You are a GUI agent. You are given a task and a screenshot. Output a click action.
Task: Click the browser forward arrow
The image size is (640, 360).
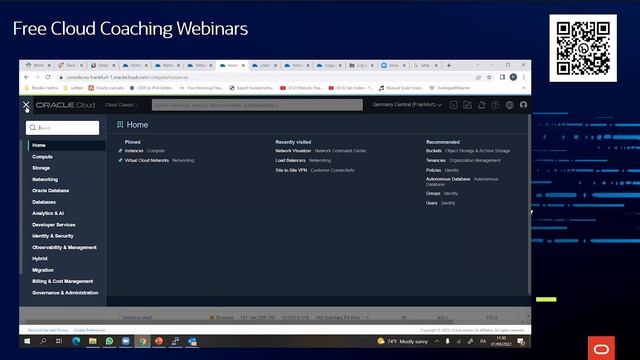37,77
